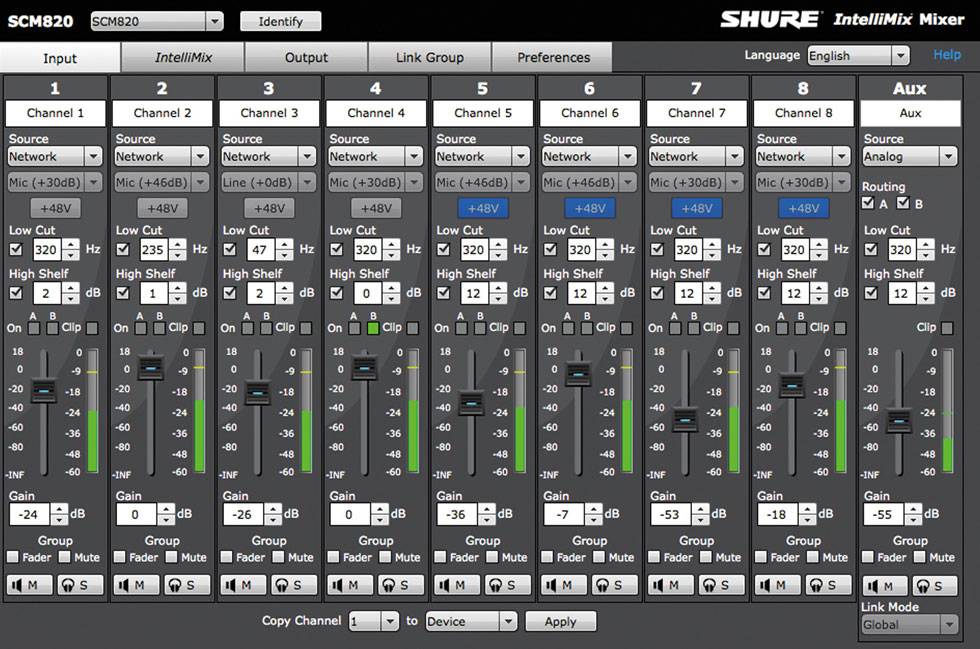Screen dimensions: 980x649
Task: Click the Channel 6 name field
Action: click(590, 113)
